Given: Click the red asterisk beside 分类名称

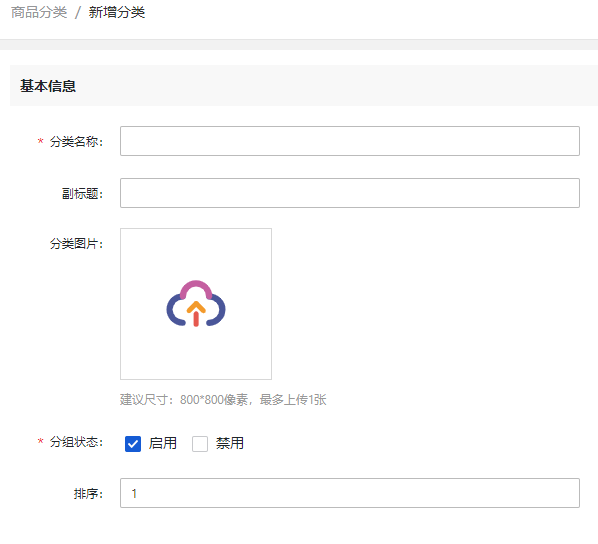Looking at the screenshot, I should [x=40, y=142].
